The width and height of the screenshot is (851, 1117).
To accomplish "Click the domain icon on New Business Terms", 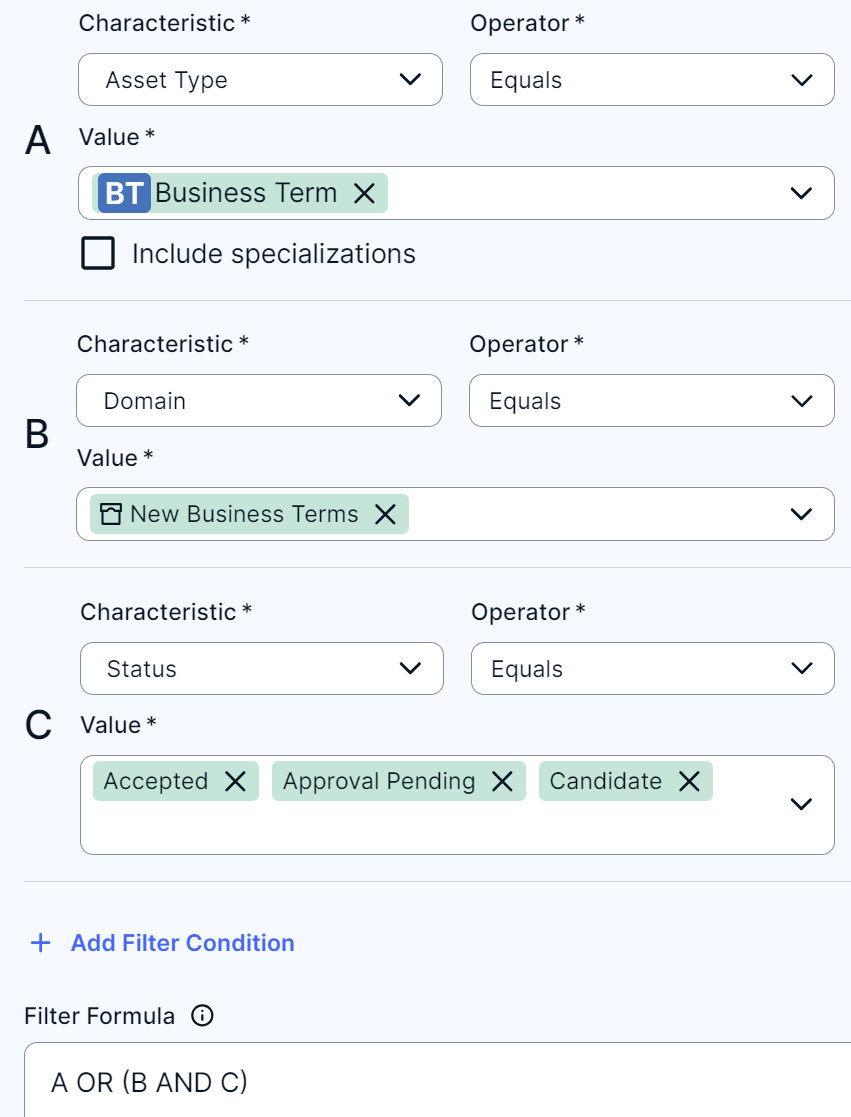I will 111,514.
